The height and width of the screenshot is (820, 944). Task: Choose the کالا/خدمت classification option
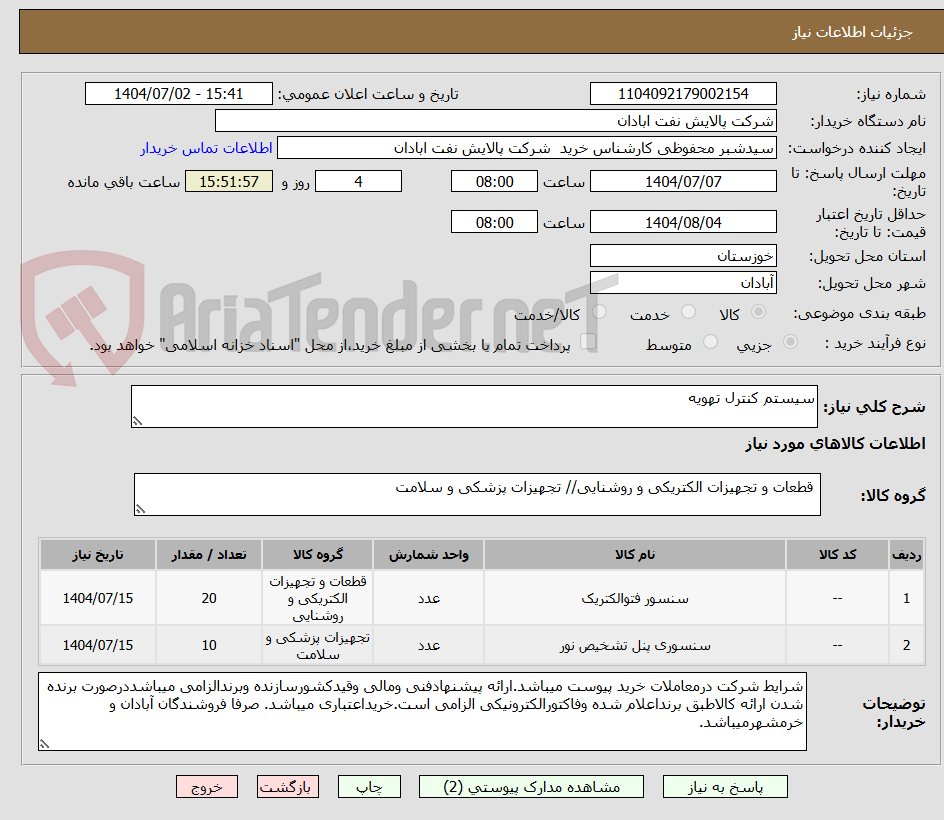(599, 311)
